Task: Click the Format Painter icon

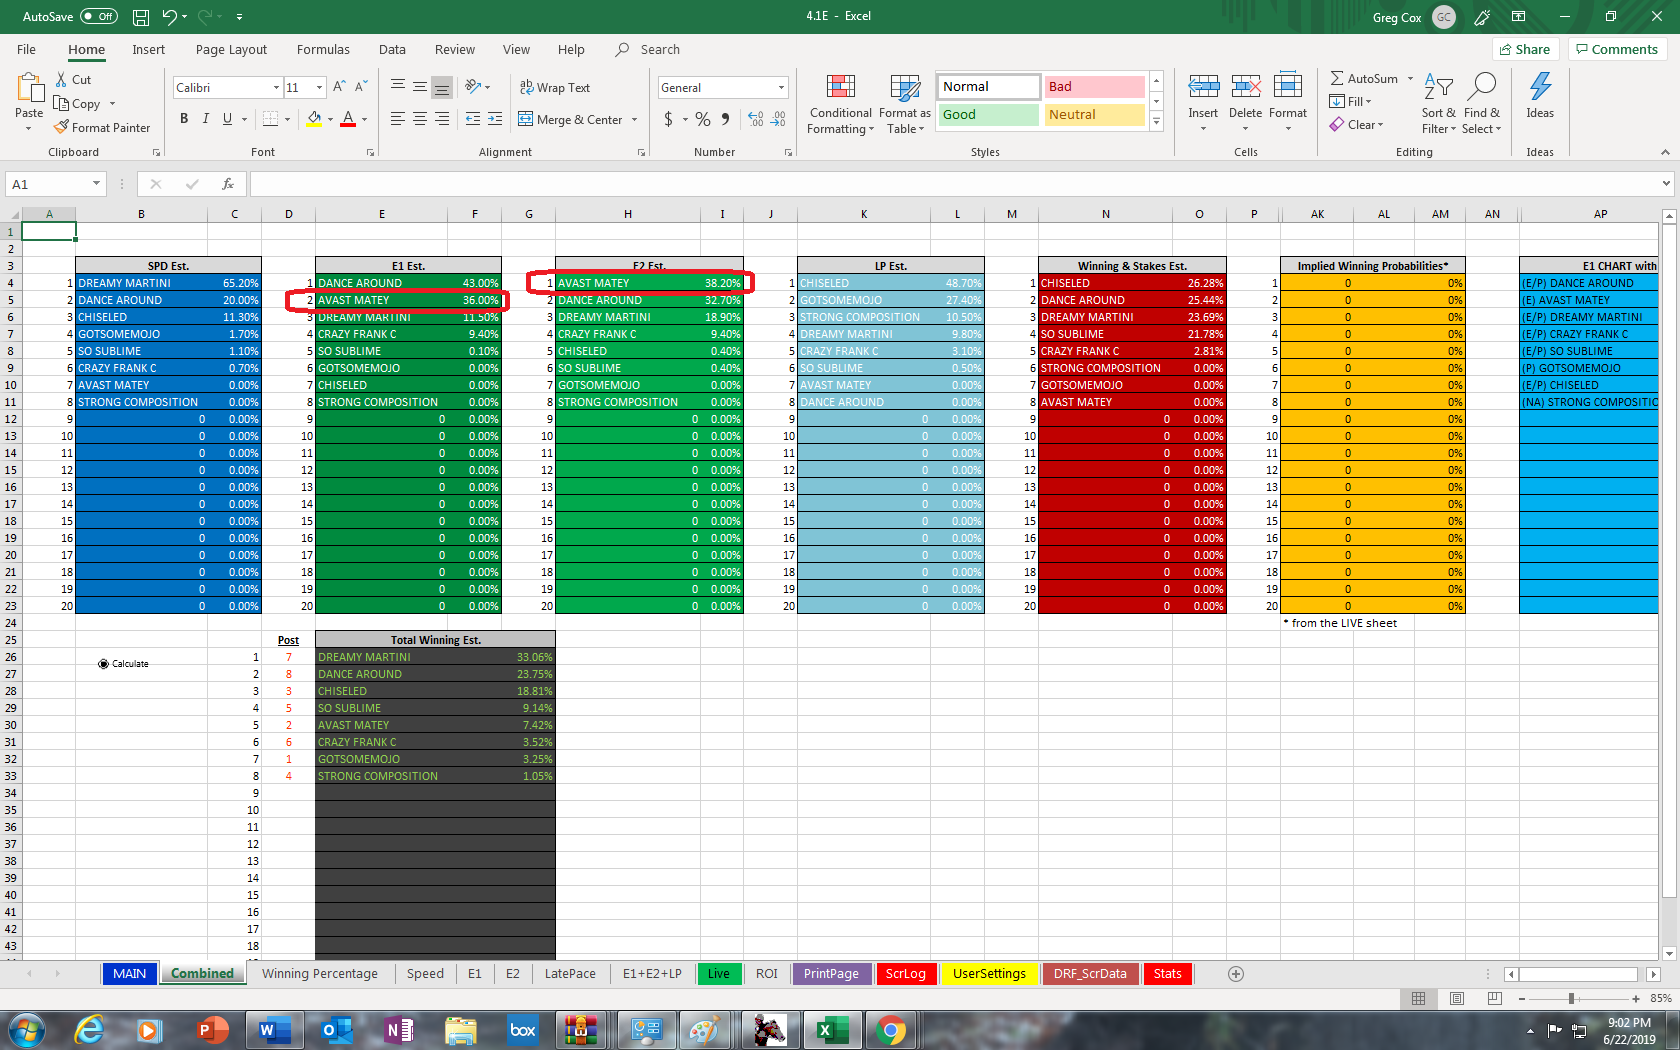Action: tap(62, 128)
